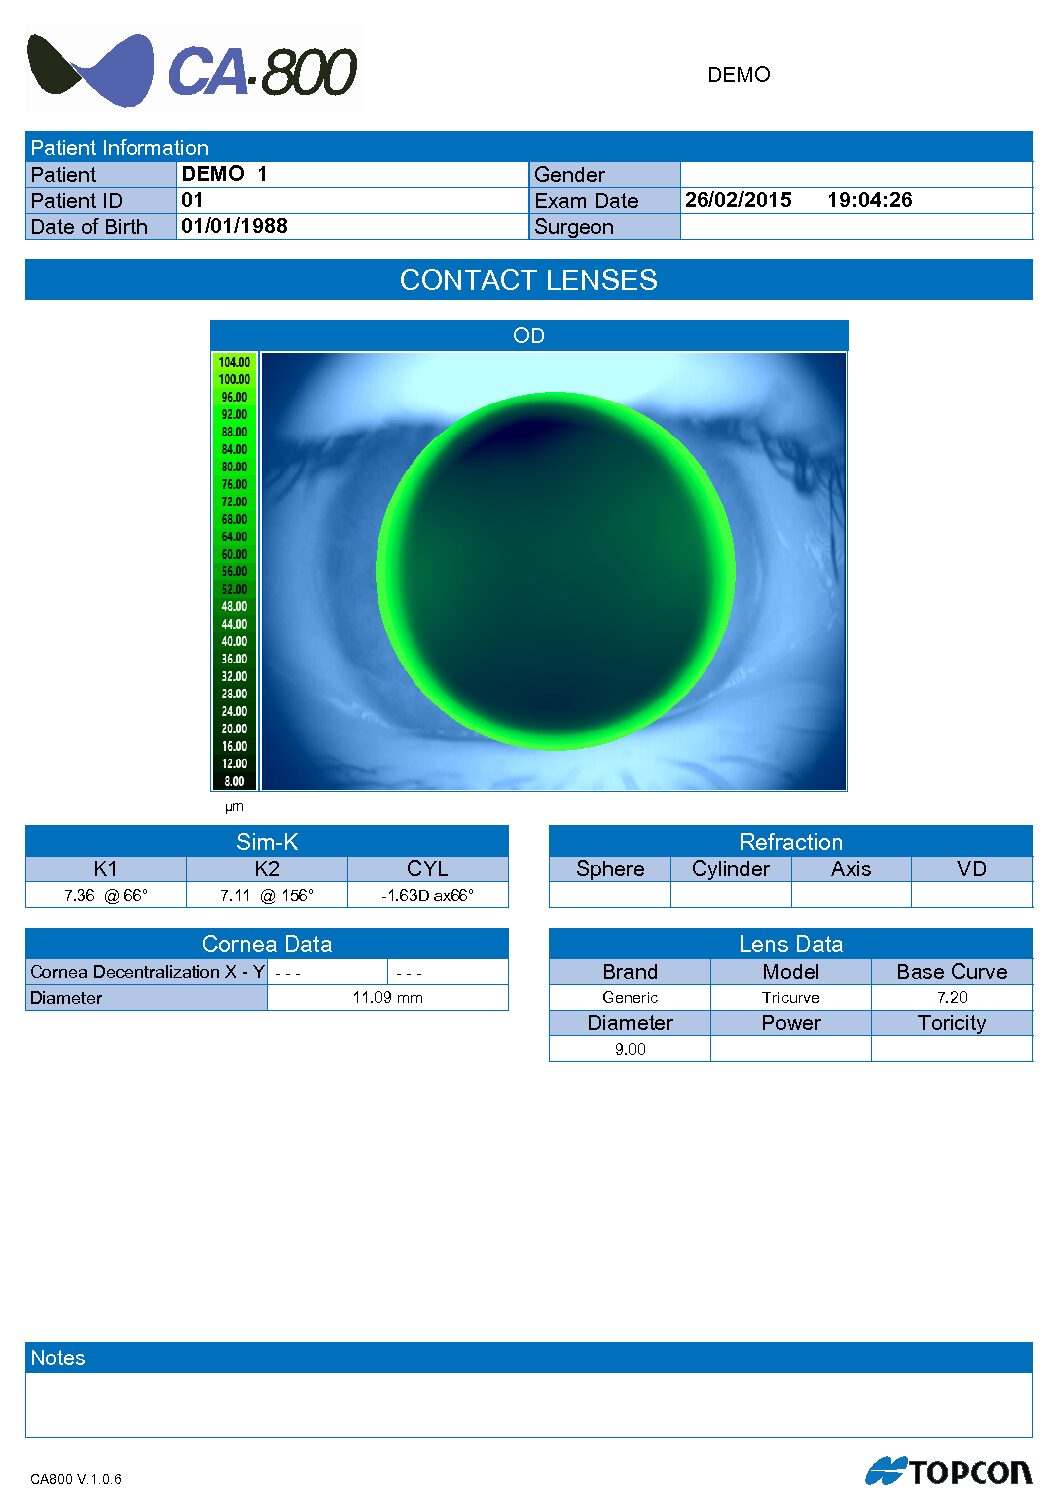Click the 'CONTACT LENSES' title banner
The image size is (1058, 1497).
529,280
